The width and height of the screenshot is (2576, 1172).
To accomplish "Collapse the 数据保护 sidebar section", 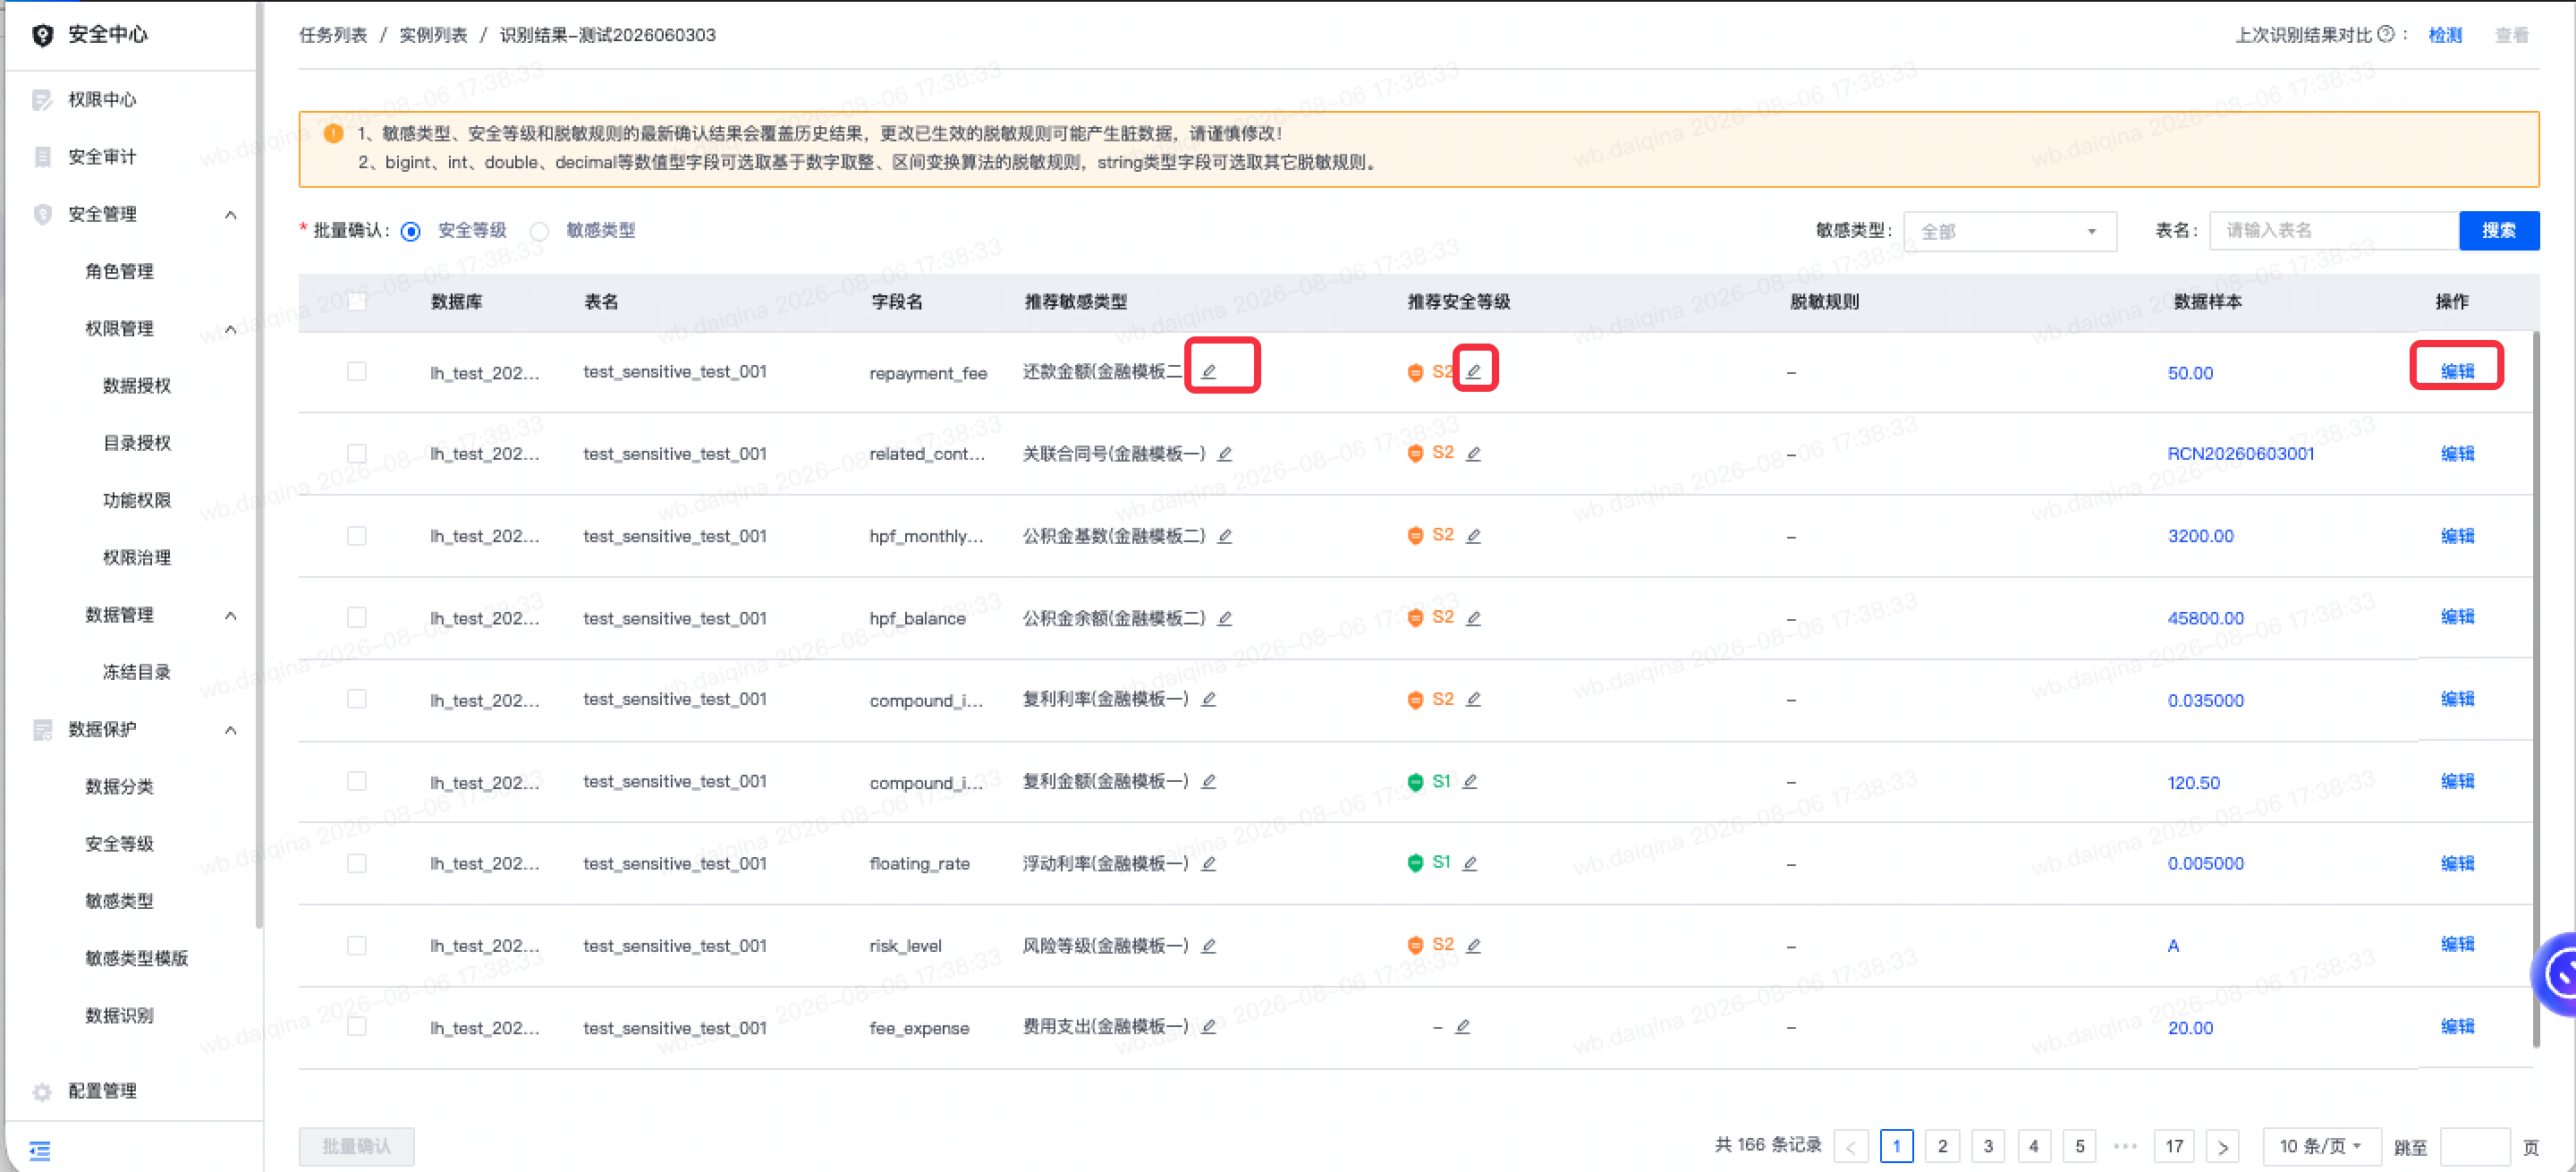I will [231, 729].
